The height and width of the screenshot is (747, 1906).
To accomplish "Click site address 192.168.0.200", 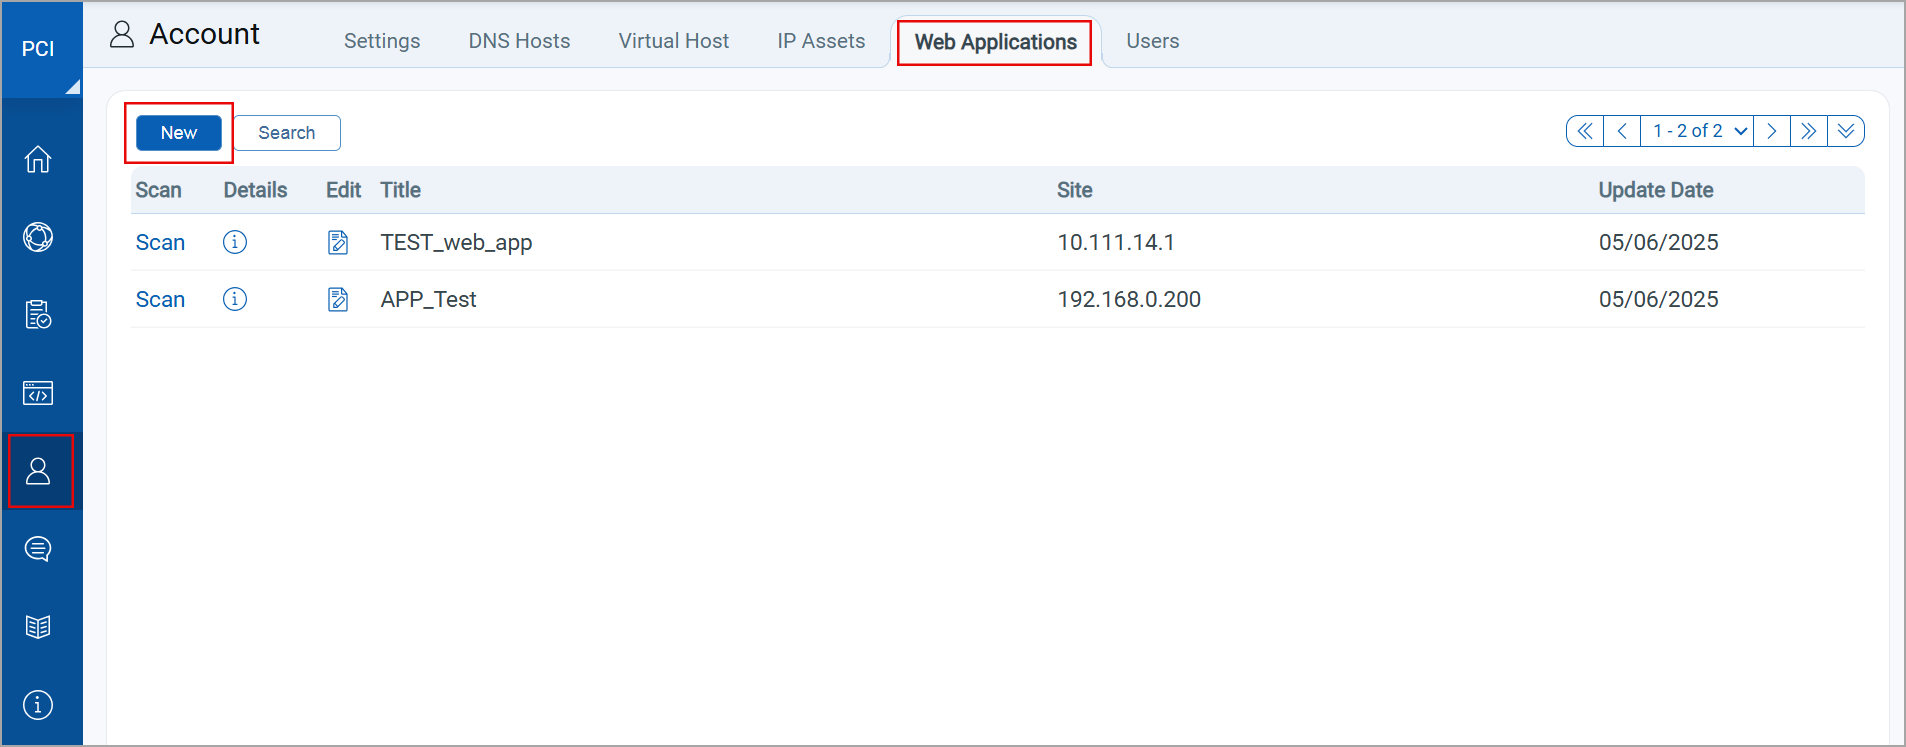I will pyautogui.click(x=1129, y=299).
